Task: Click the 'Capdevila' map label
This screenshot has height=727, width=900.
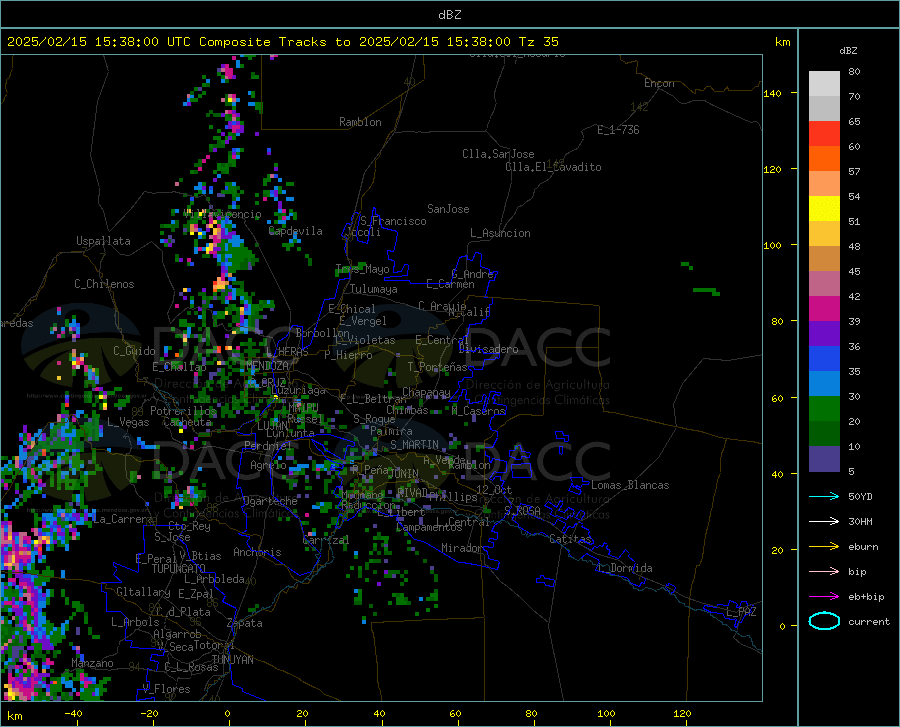Action: (296, 231)
